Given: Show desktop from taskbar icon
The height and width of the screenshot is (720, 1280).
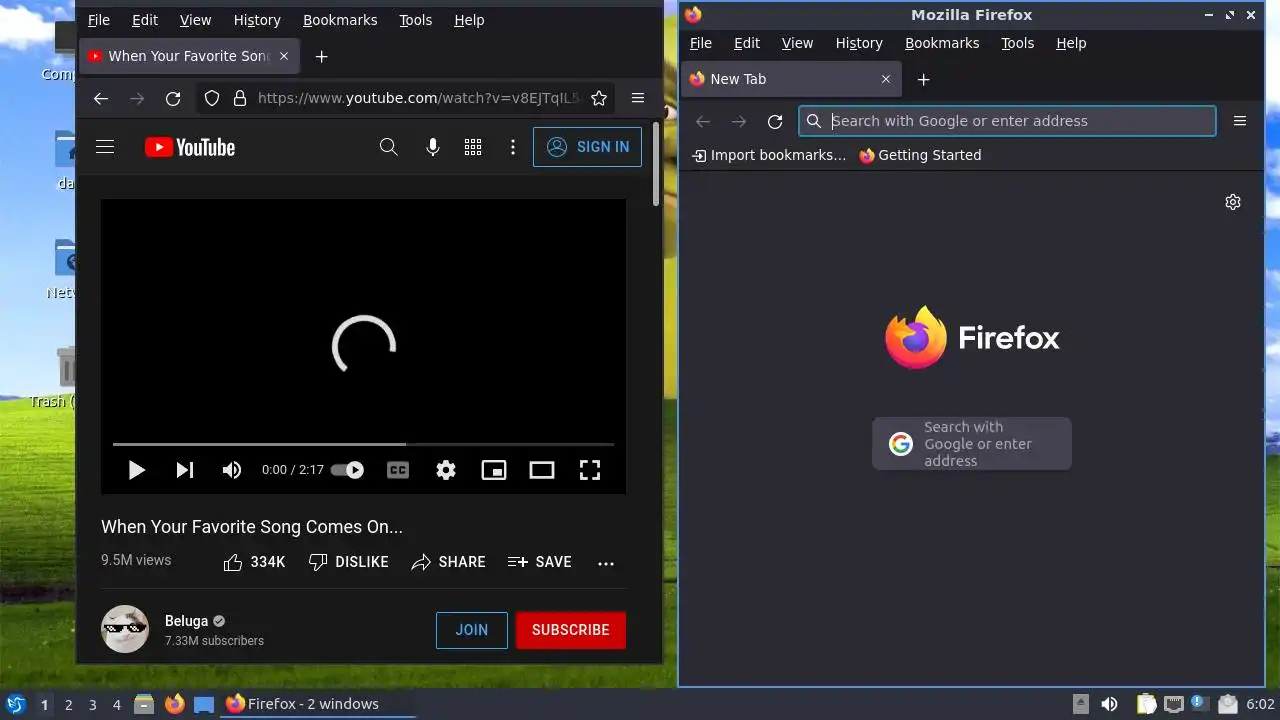Looking at the screenshot, I should click(x=204, y=704).
